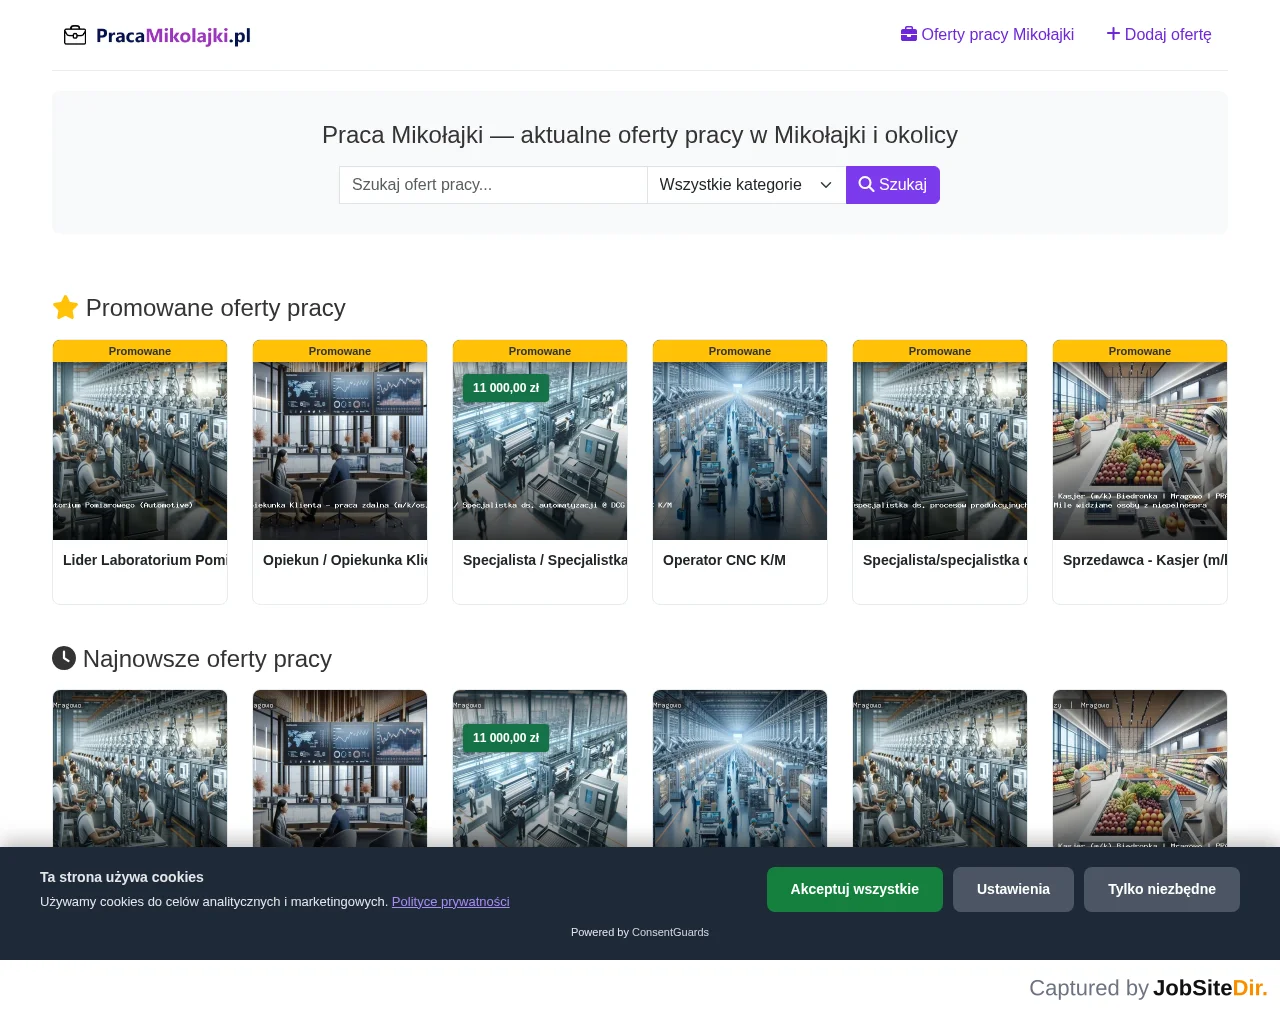Click Operator CNC K/M job title

pos(724,560)
